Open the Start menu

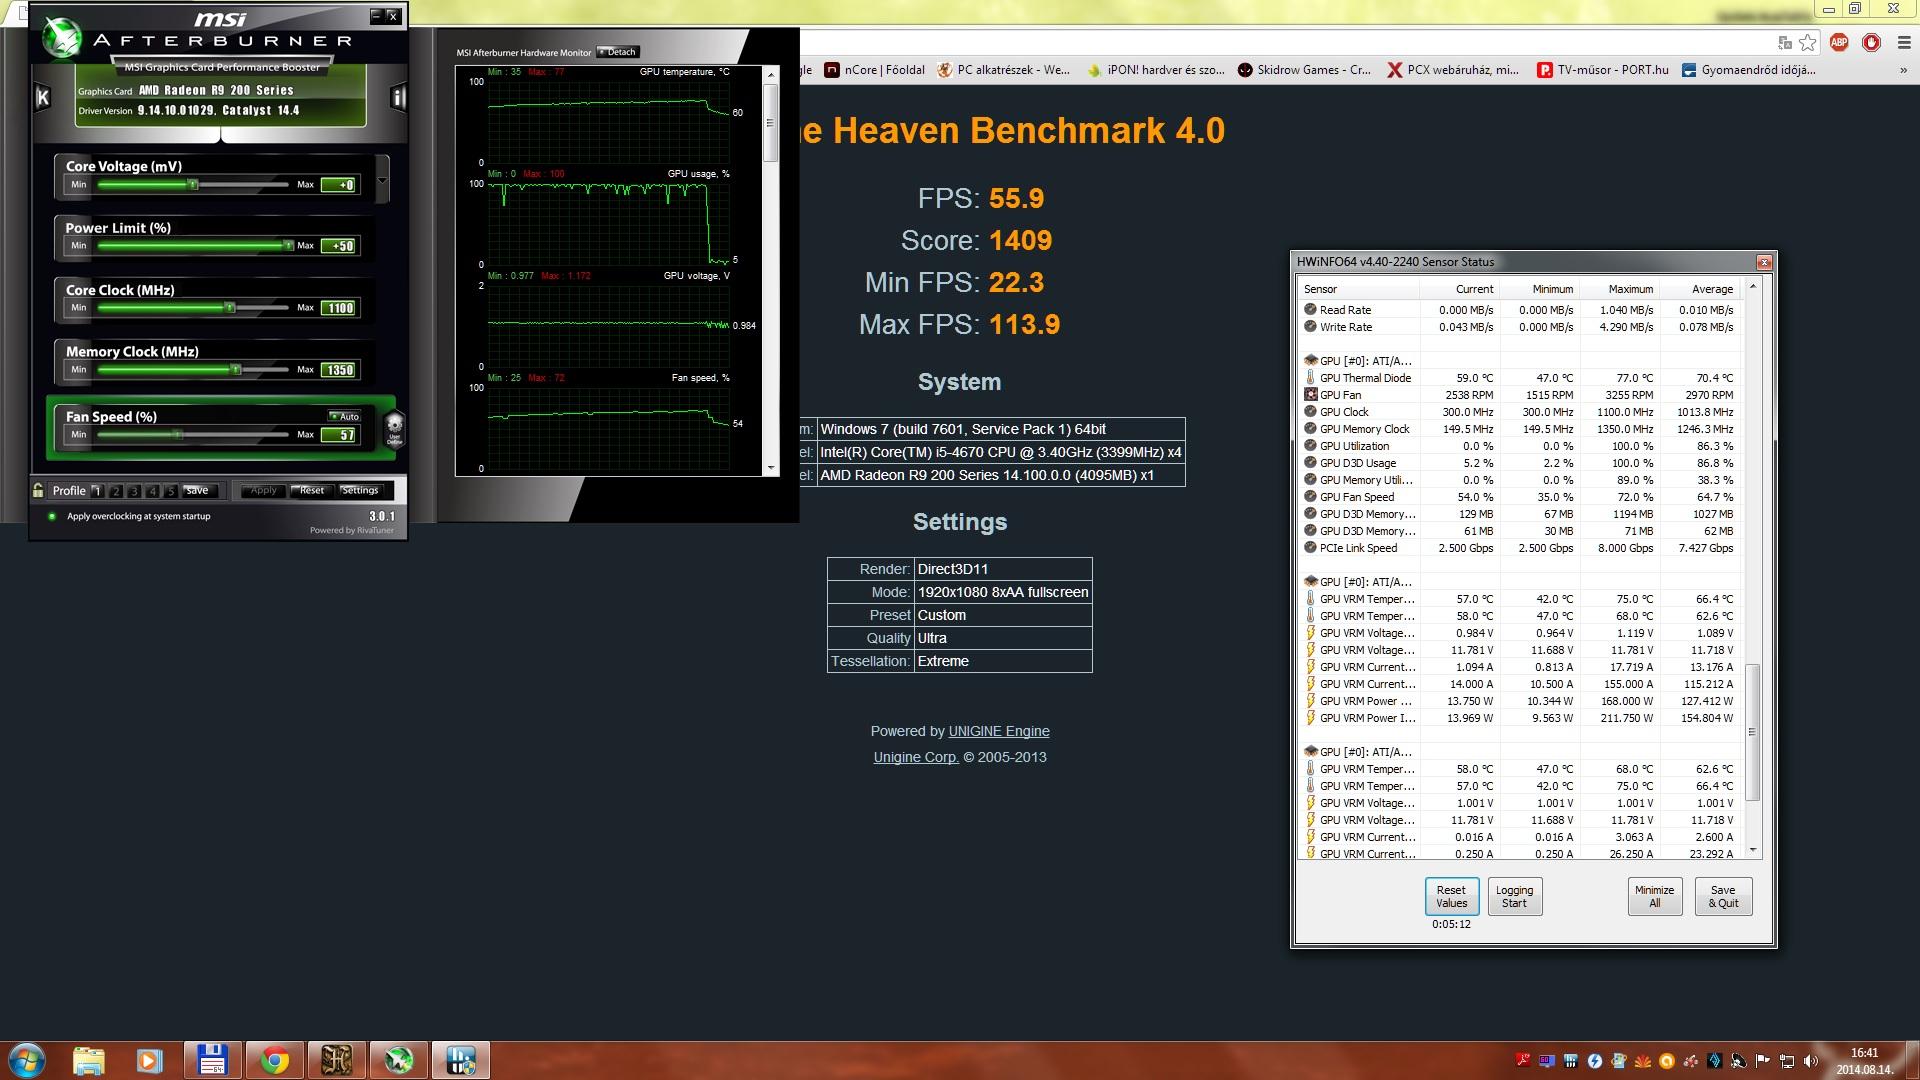26,1060
